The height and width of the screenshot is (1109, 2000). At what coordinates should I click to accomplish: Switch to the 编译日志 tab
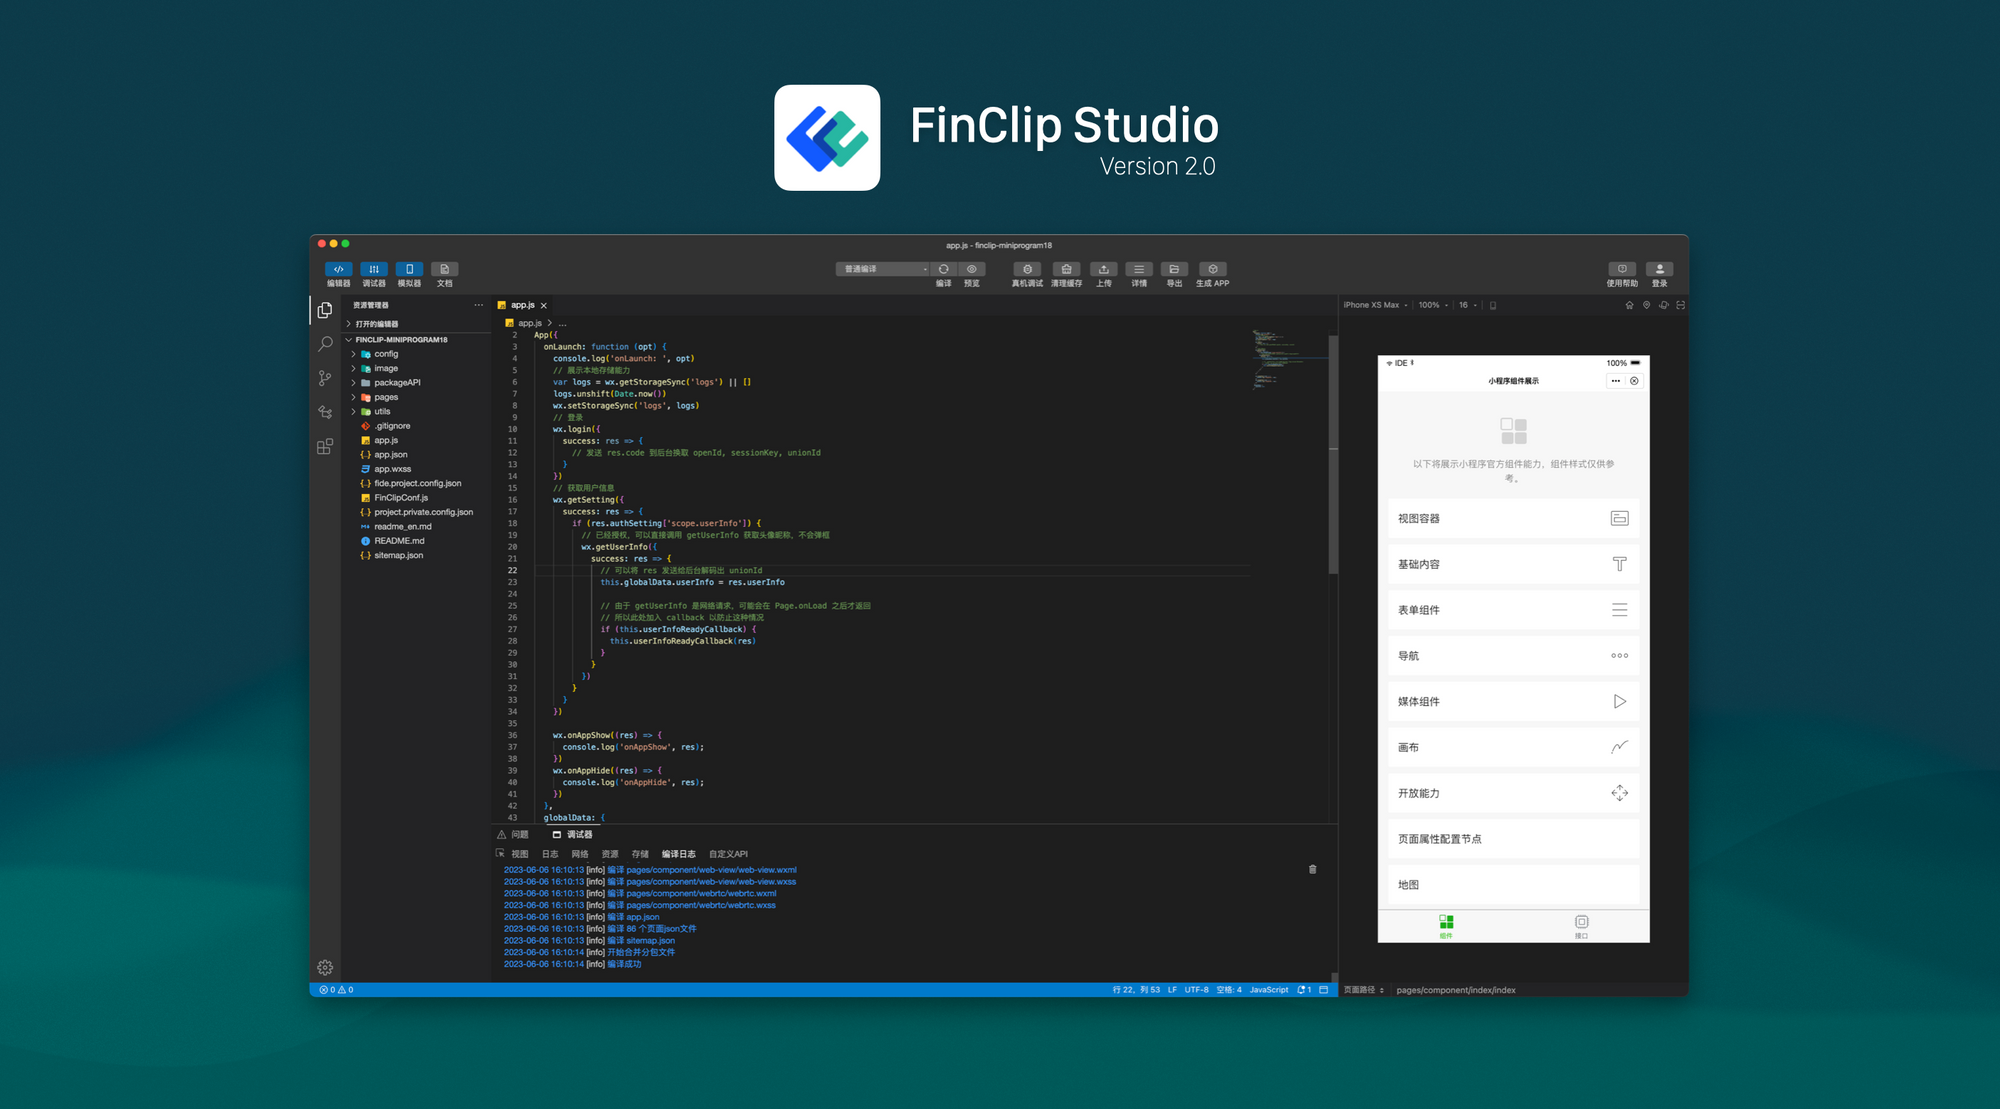(678, 854)
